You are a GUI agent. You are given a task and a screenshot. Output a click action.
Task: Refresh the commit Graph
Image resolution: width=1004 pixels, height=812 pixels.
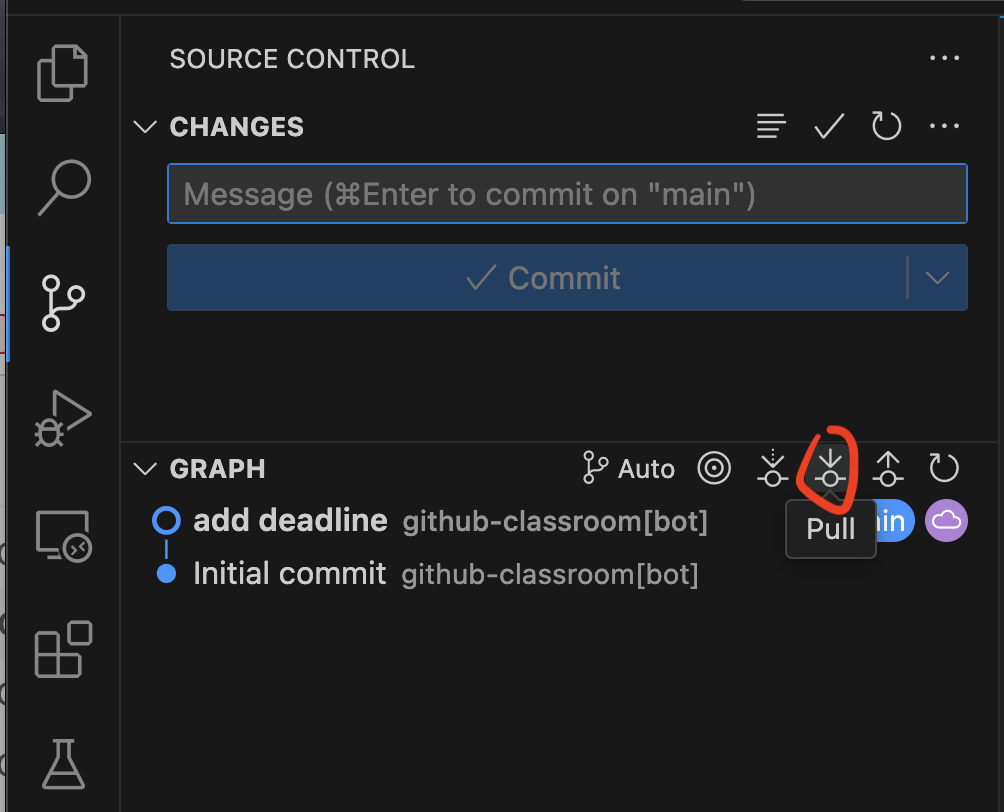coord(944,468)
